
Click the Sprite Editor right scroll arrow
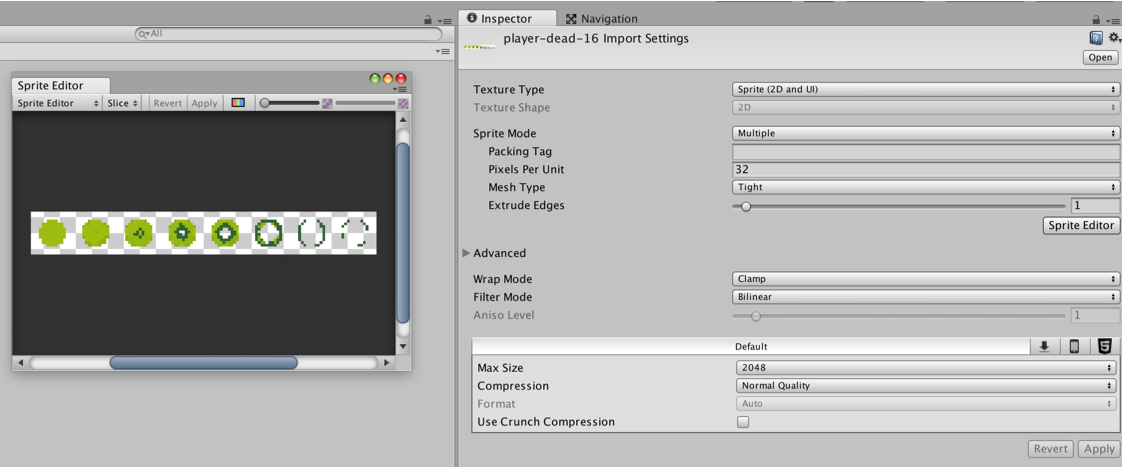coord(387,363)
